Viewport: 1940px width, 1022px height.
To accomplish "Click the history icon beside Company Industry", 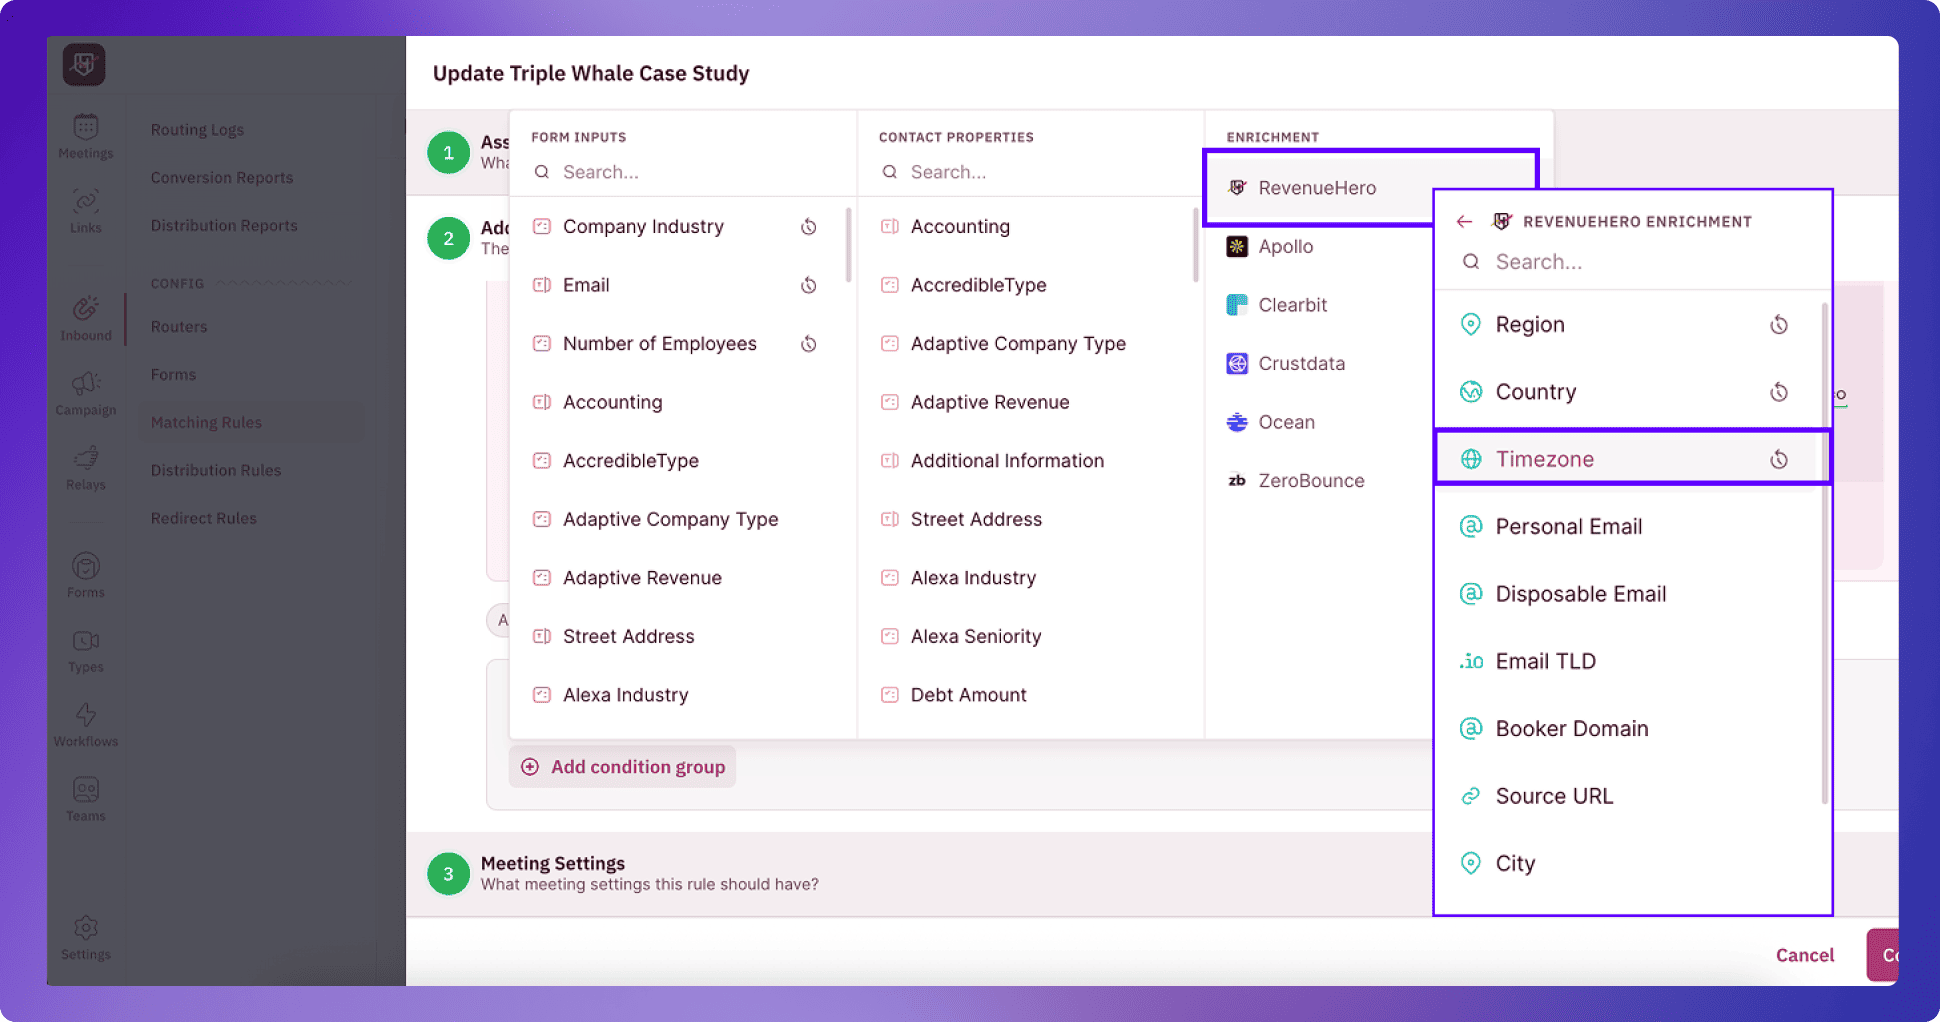I will pos(809,227).
